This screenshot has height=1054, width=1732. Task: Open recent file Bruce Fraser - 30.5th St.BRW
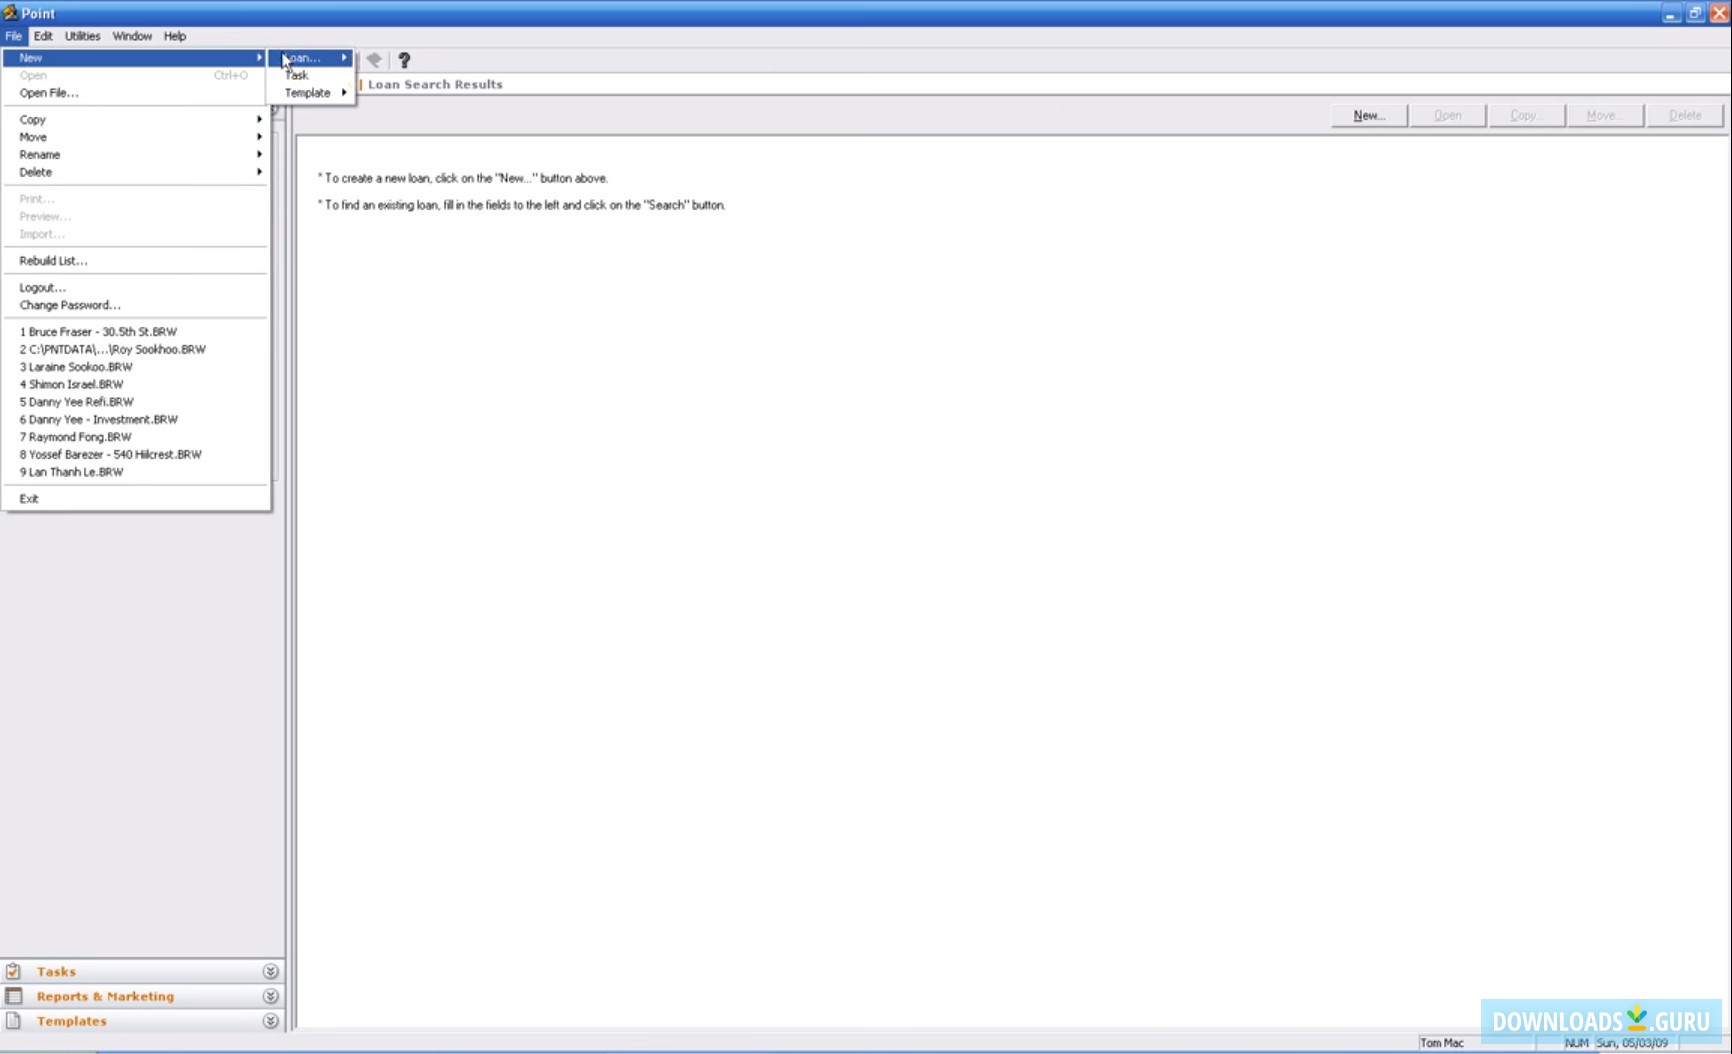136,332
